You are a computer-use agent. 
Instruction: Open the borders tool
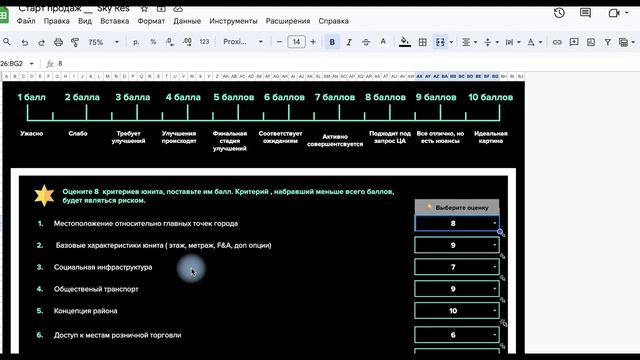[423, 42]
